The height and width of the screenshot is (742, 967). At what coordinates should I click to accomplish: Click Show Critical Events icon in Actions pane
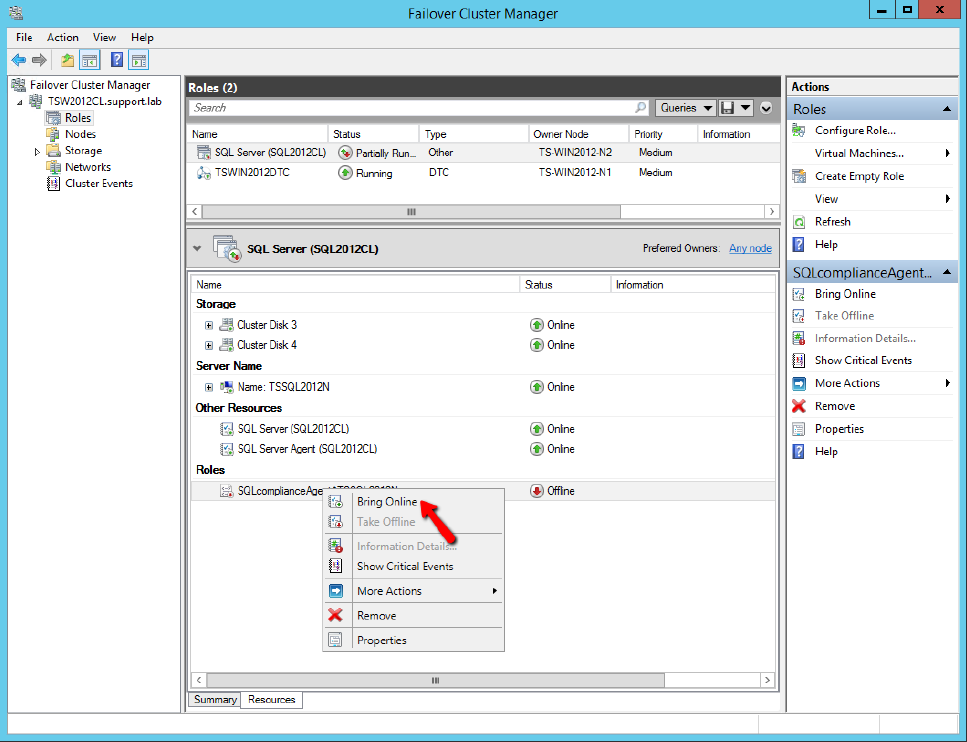tap(799, 360)
